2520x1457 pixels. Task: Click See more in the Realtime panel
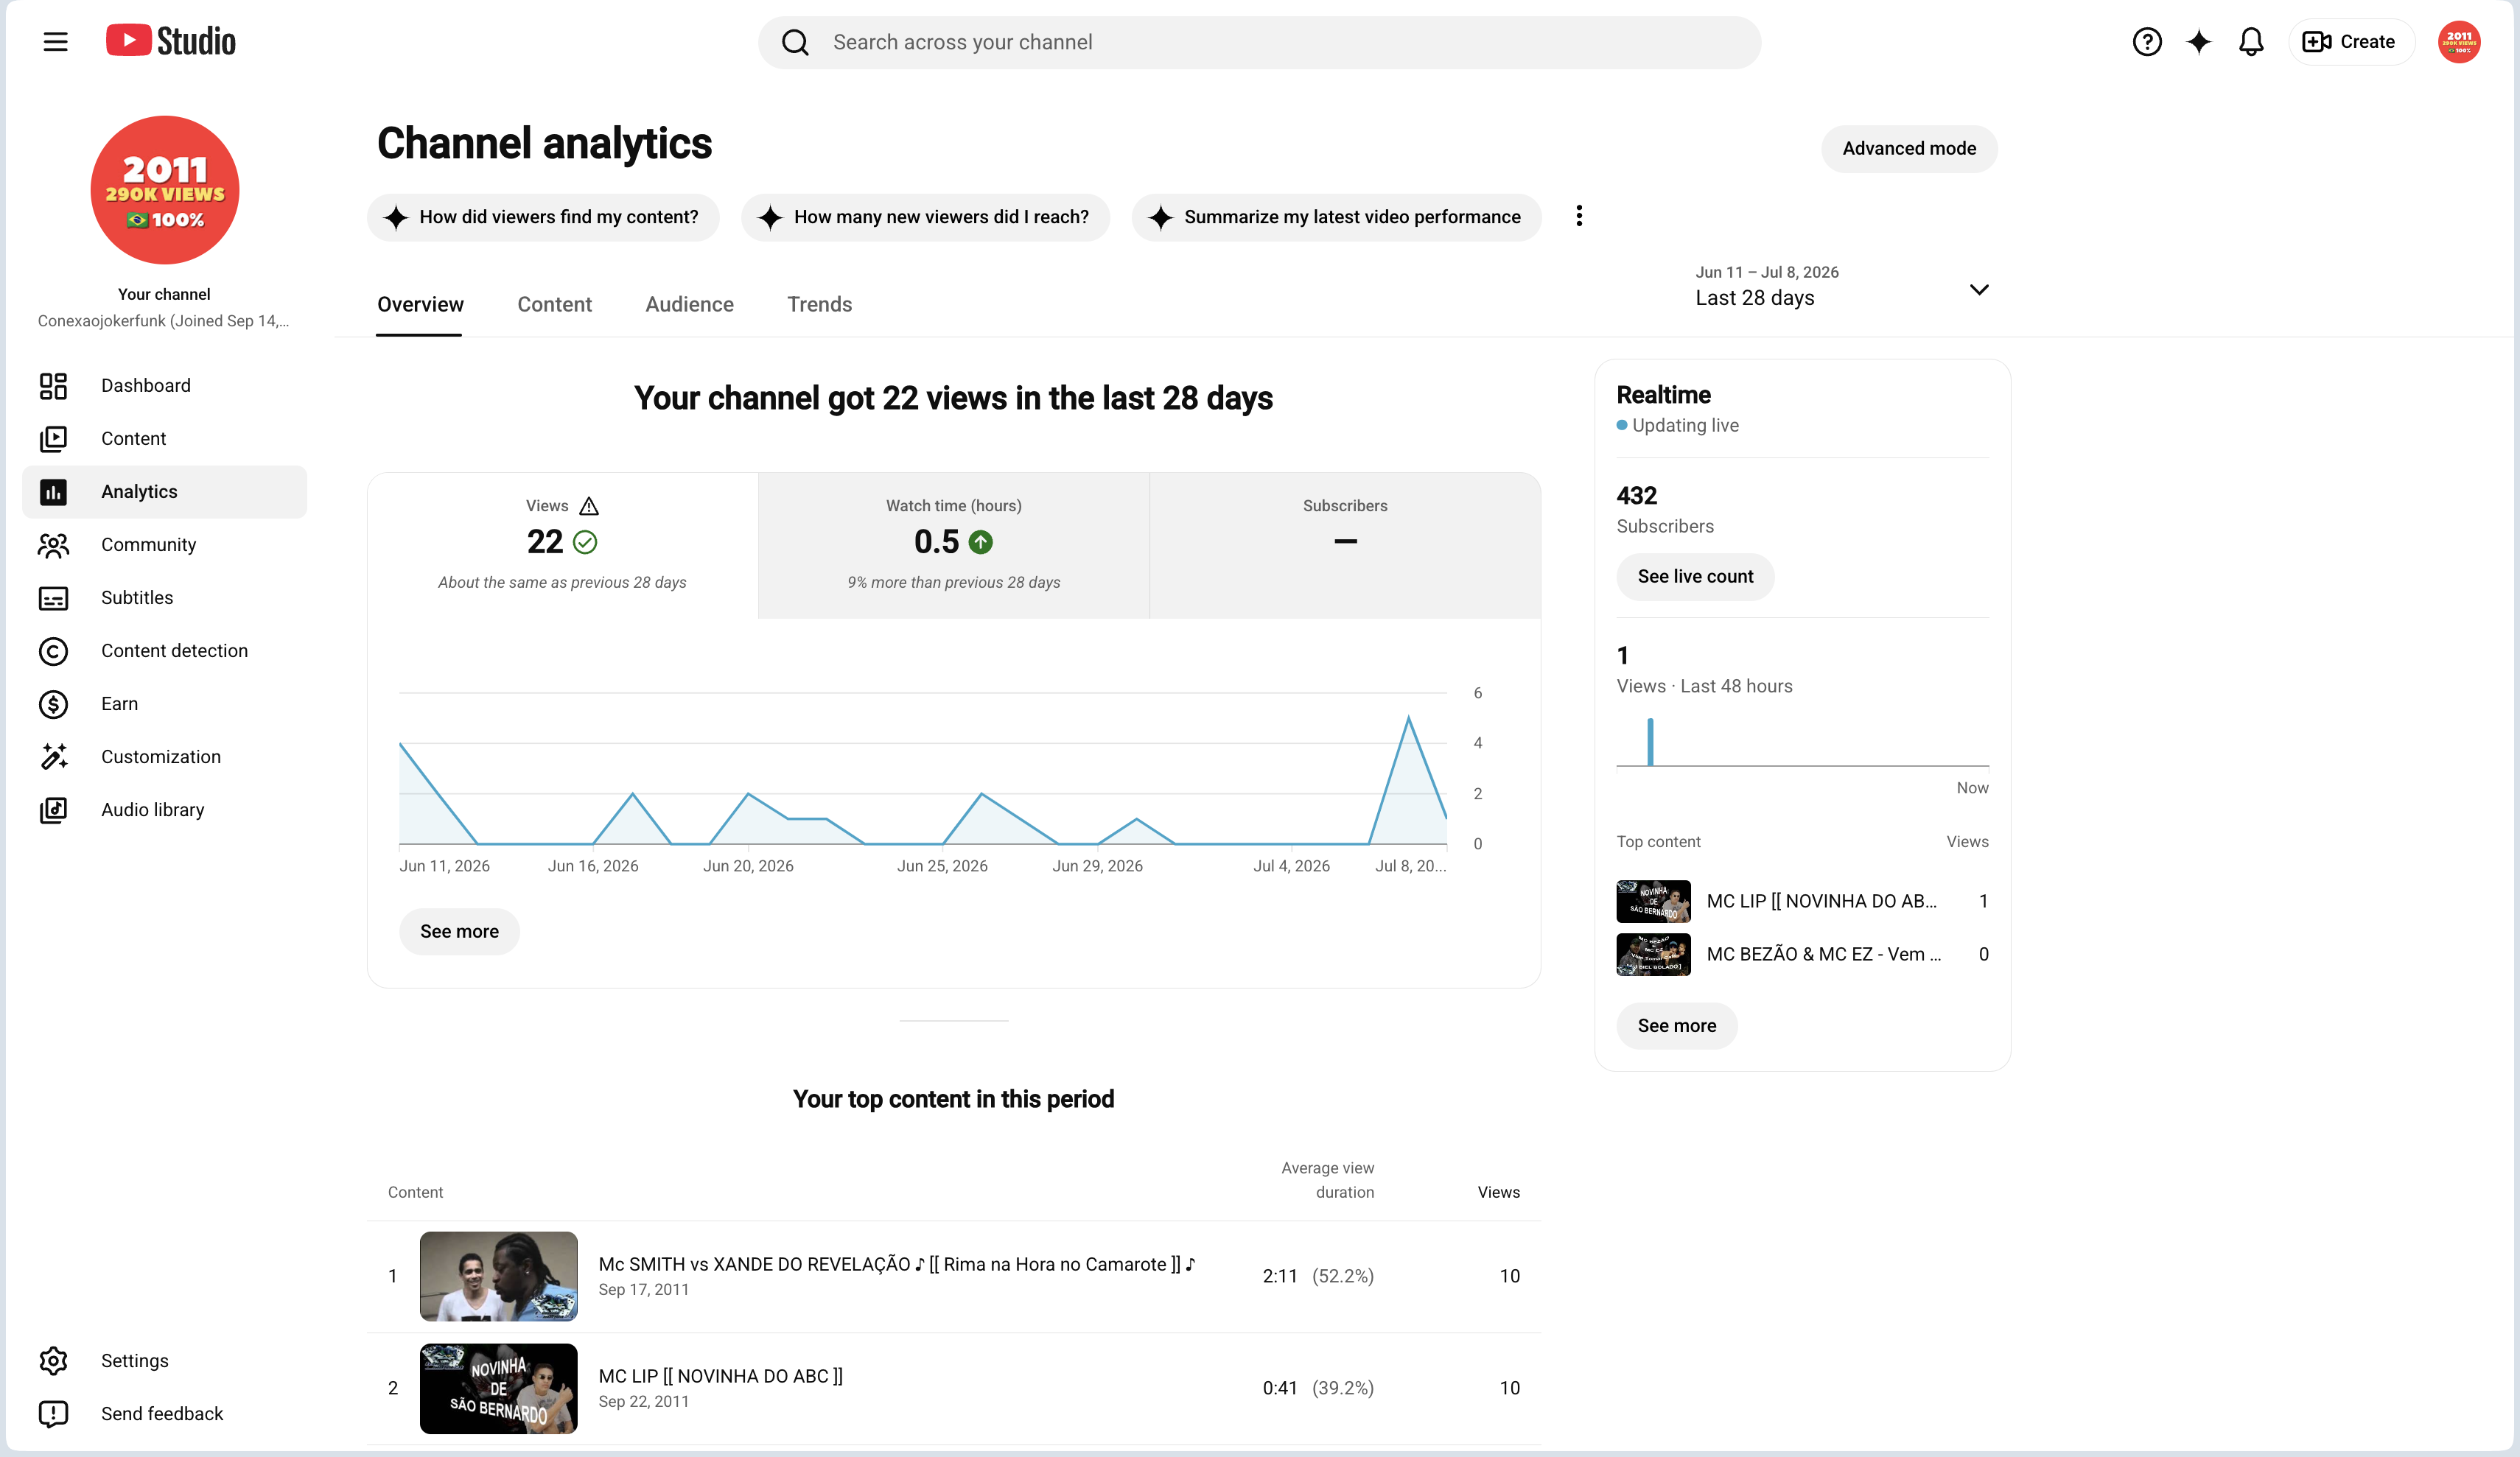(1677, 1026)
